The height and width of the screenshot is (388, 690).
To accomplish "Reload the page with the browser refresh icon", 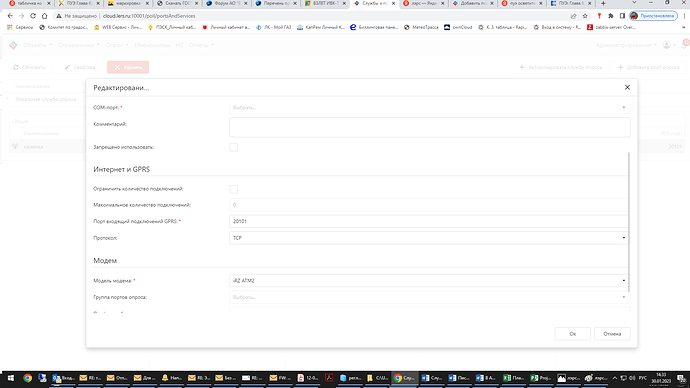I will point(33,16).
